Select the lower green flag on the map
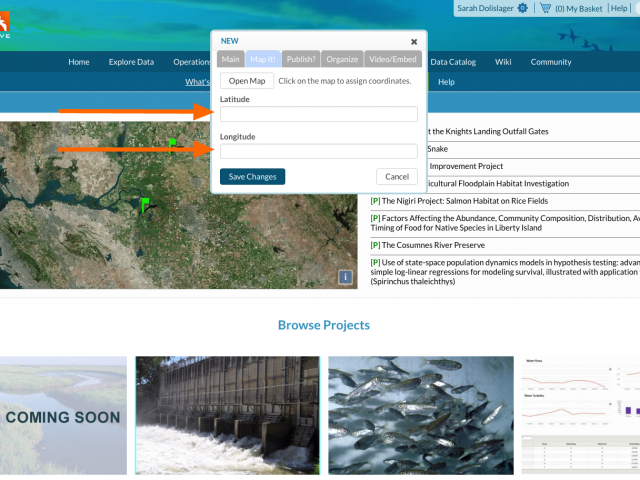Viewport: 640px width, 480px height. (x=145, y=205)
